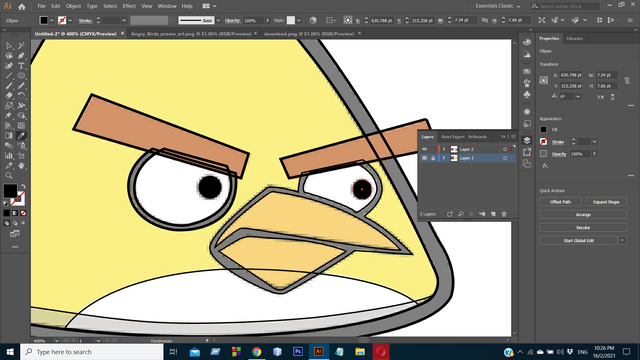Expand Opacity options arrow in Properties

click(x=594, y=154)
